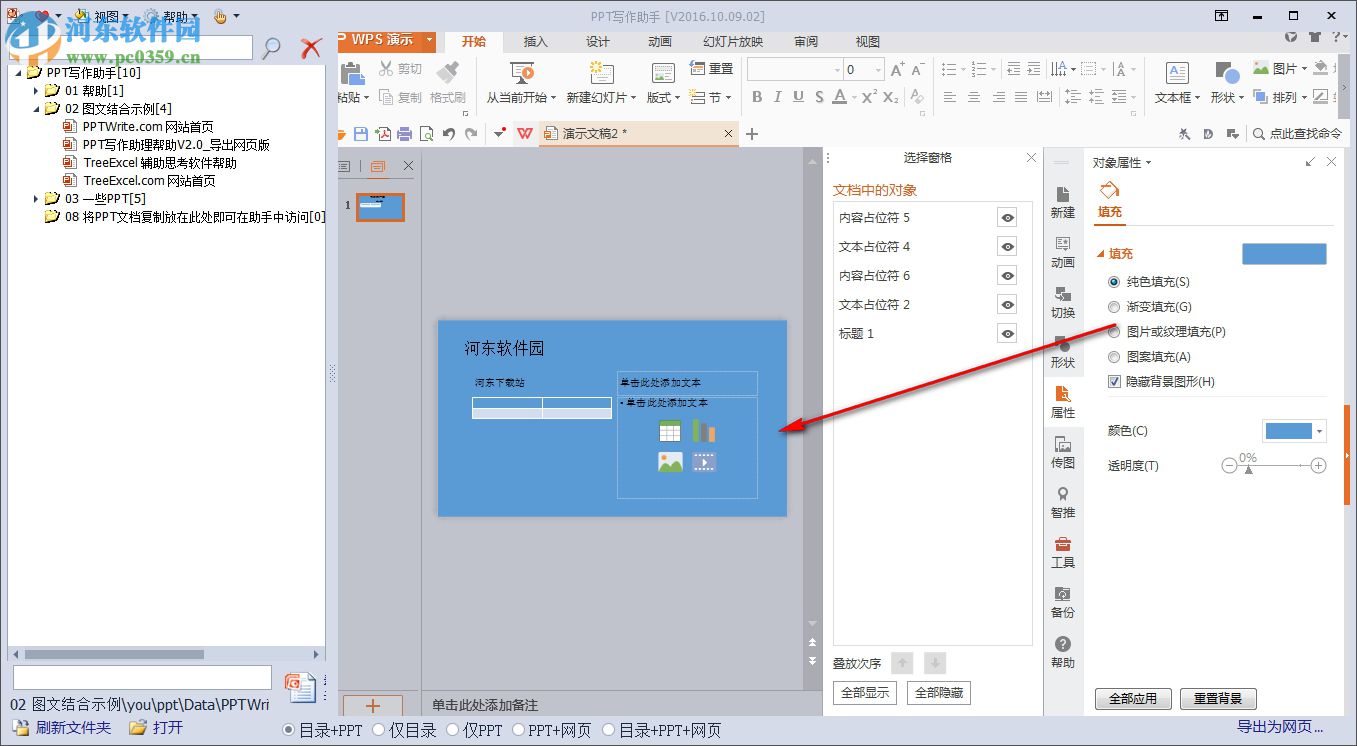Select the 纯色填充(S) radio button

[1114, 282]
